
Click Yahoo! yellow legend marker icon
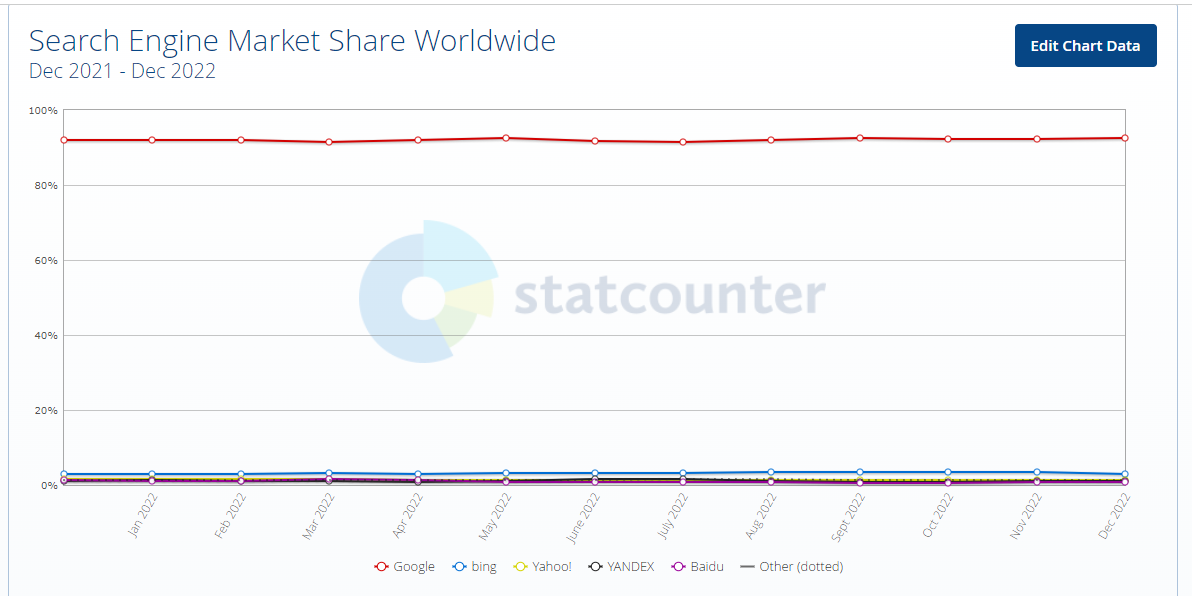tap(520, 566)
